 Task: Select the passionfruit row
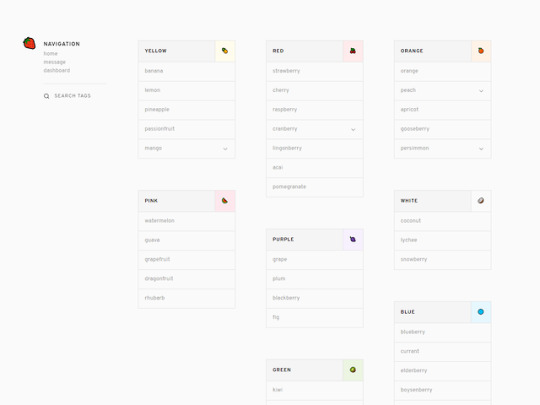pyautogui.click(x=187, y=129)
